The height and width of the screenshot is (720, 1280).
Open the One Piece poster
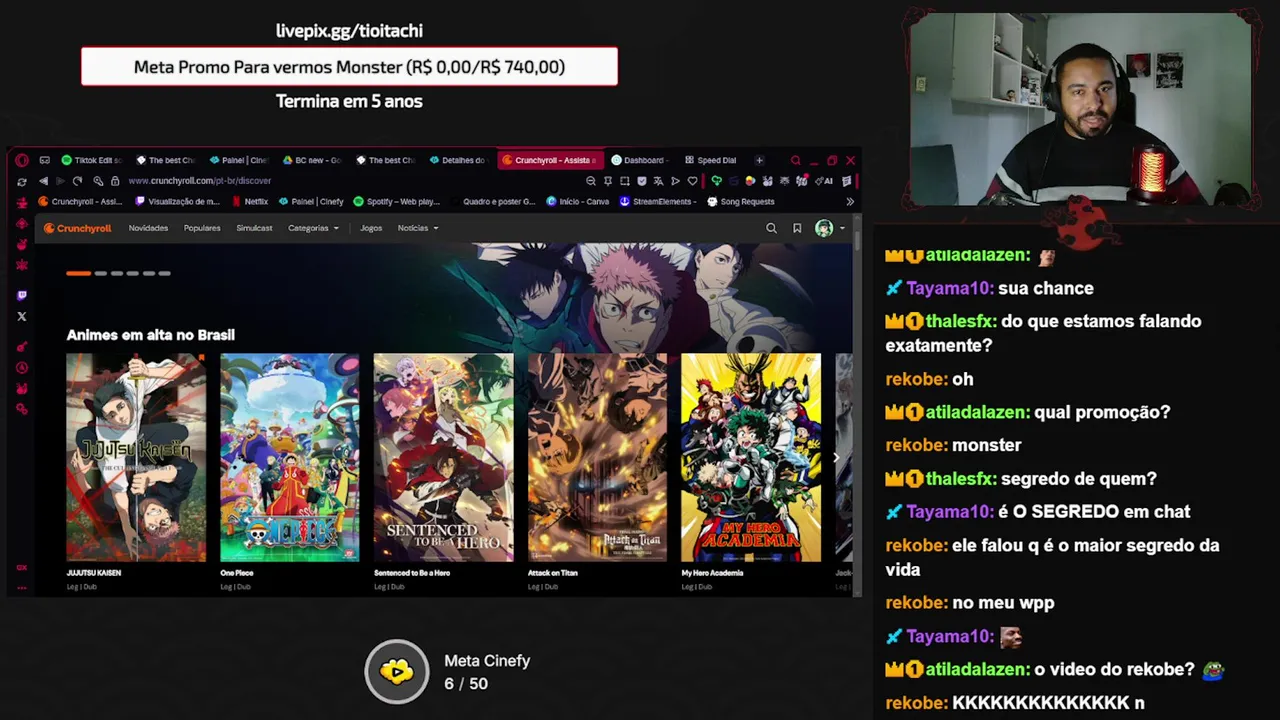point(290,457)
